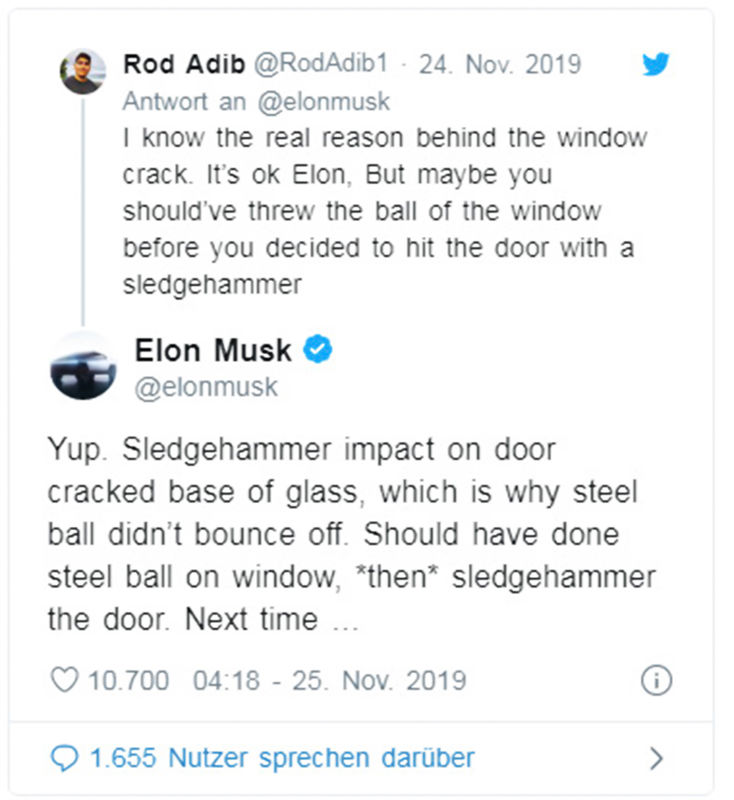Viewport: 734px width, 800px height.
Task: Click the Twitter bird logo
Action: point(655,64)
